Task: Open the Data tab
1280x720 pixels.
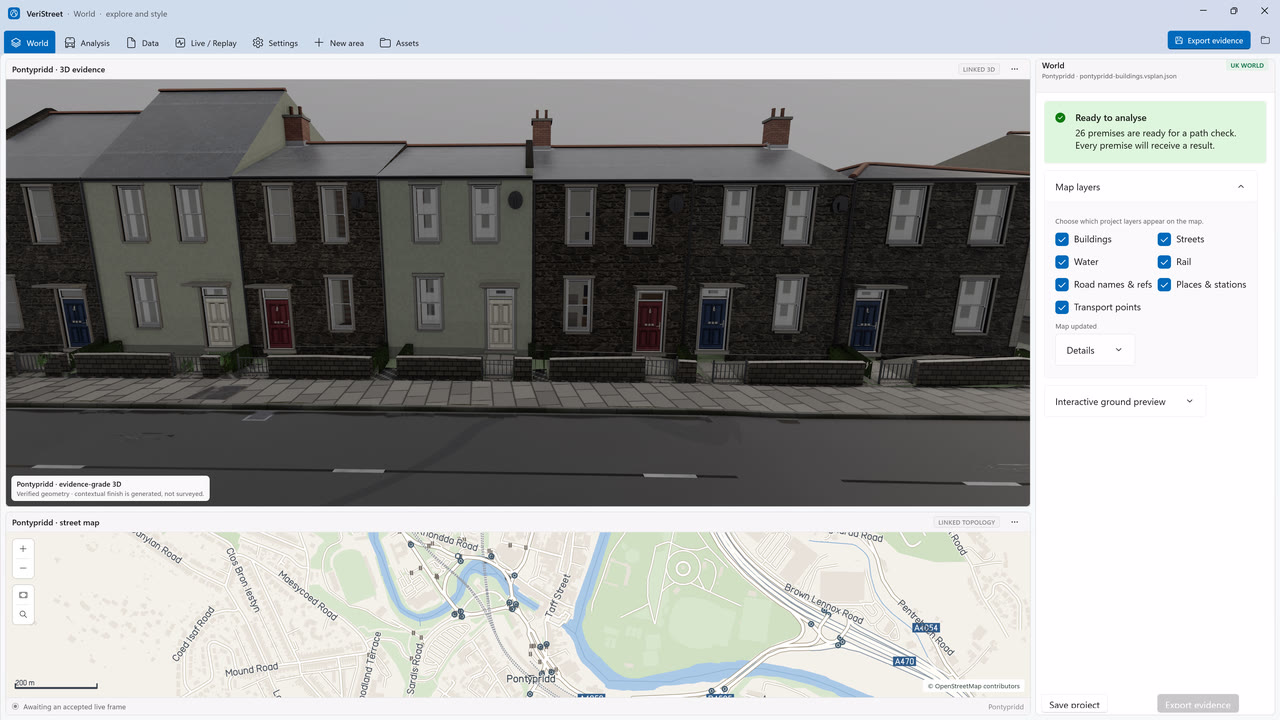Action: tap(143, 43)
